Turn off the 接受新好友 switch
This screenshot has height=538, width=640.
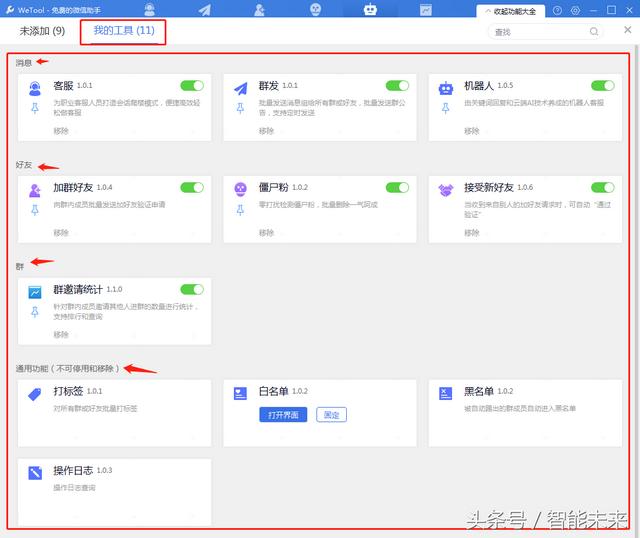[603, 187]
